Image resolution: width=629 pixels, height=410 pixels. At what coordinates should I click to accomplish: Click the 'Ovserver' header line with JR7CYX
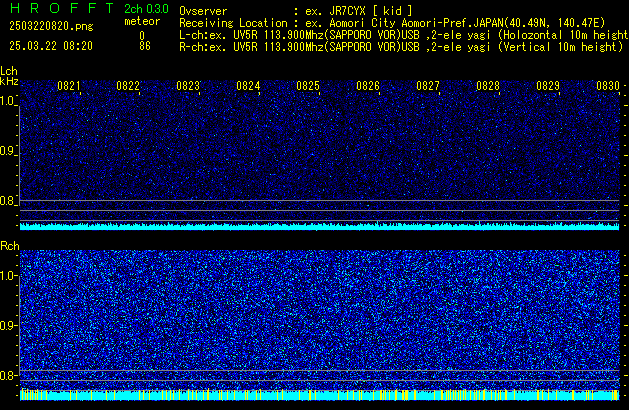click(296, 11)
